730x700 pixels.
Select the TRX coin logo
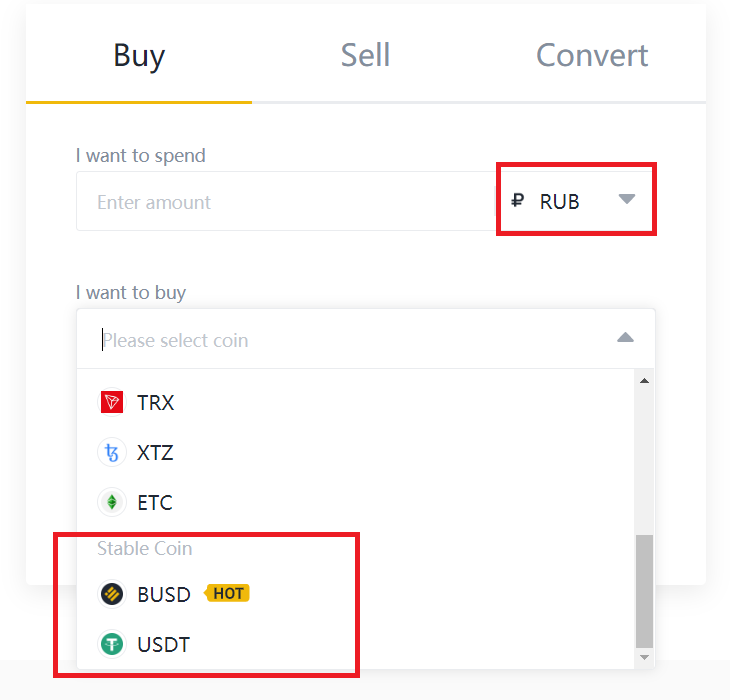click(112, 402)
